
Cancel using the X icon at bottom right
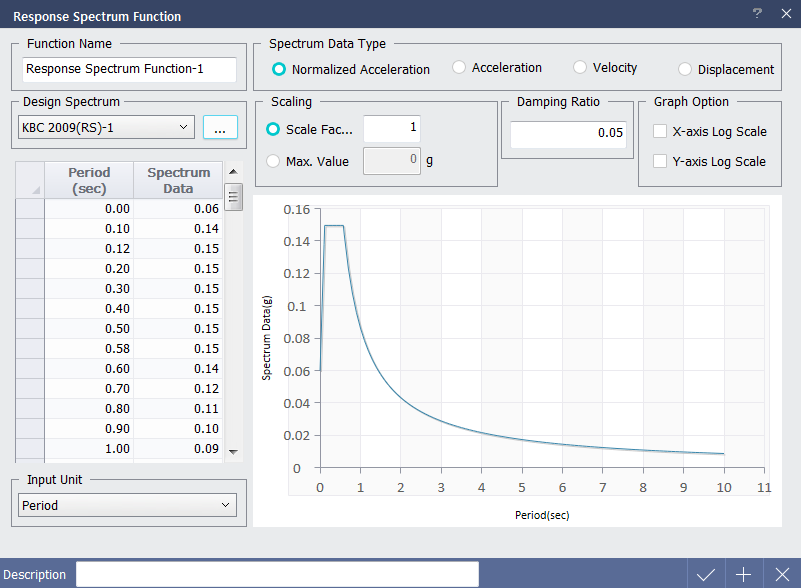[x=781, y=574]
